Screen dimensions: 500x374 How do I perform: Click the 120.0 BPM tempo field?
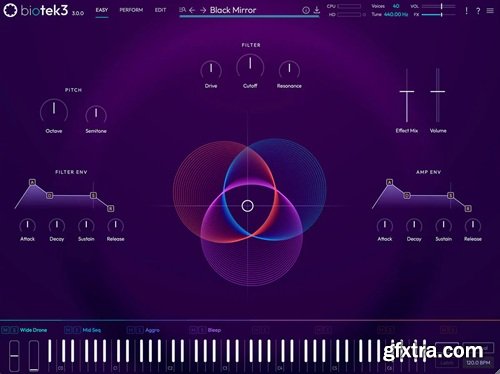[478, 363]
